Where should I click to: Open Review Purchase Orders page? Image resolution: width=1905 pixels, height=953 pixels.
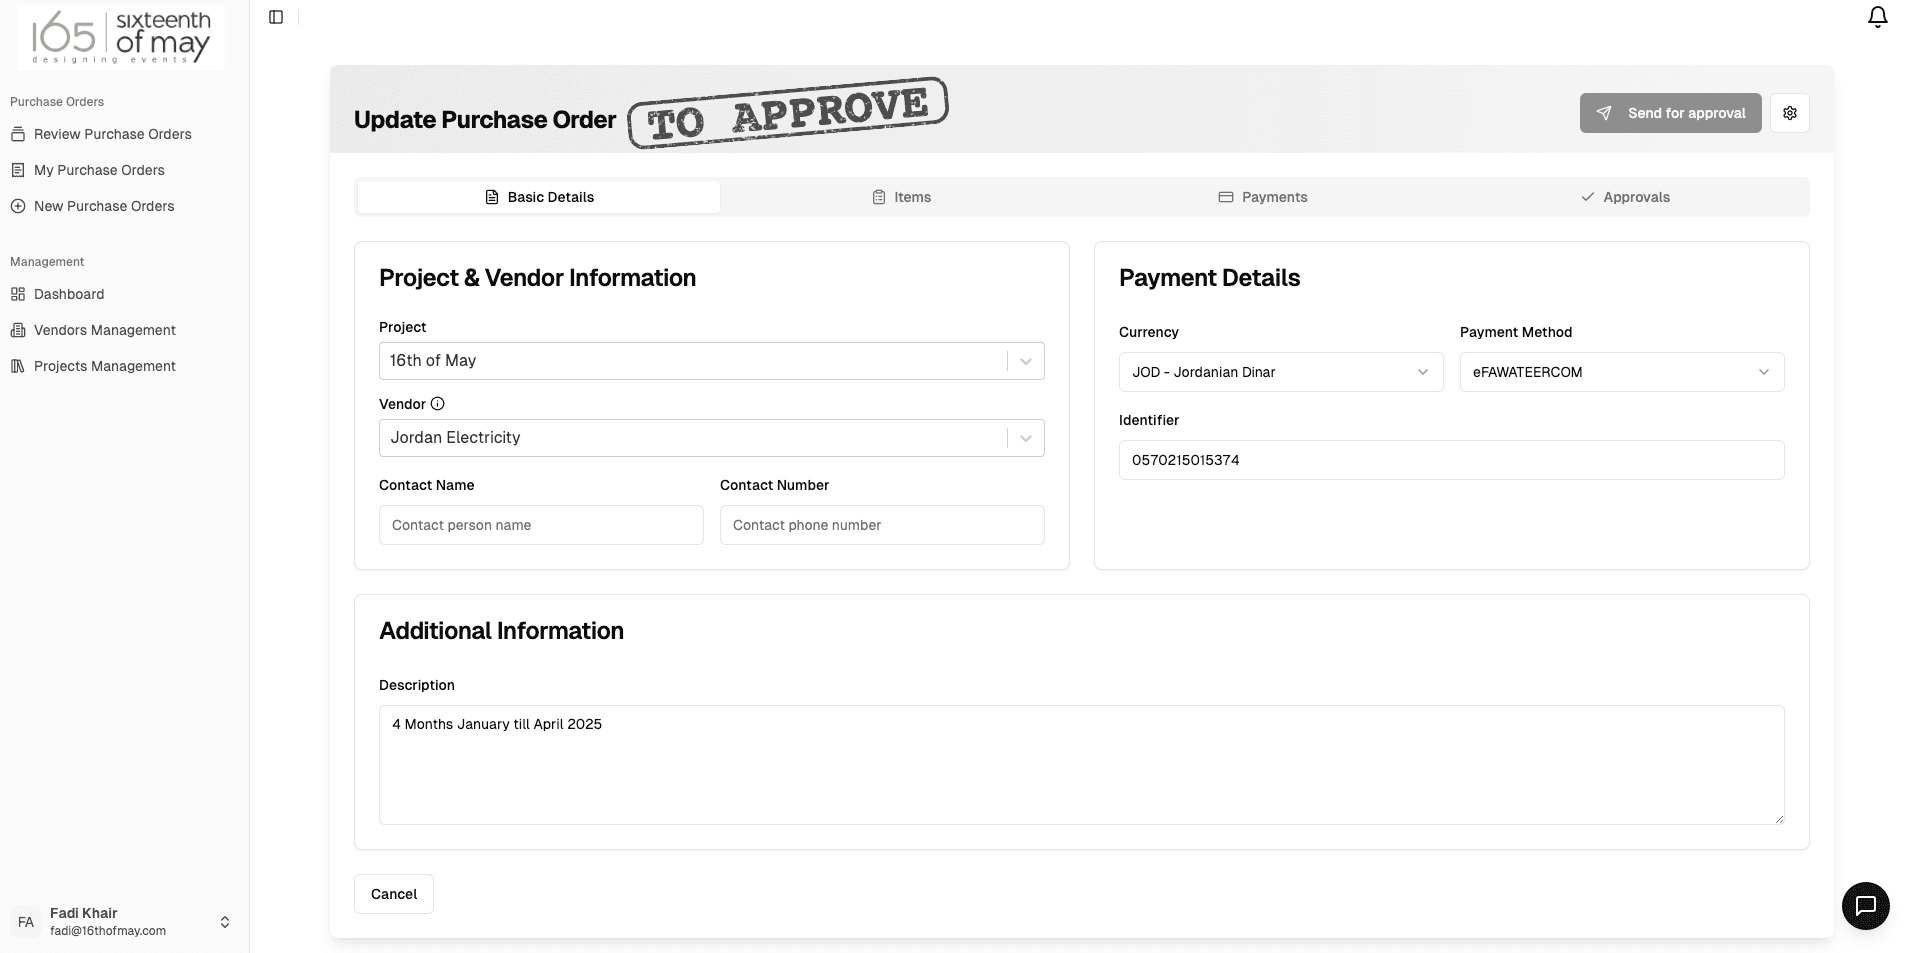click(x=113, y=134)
